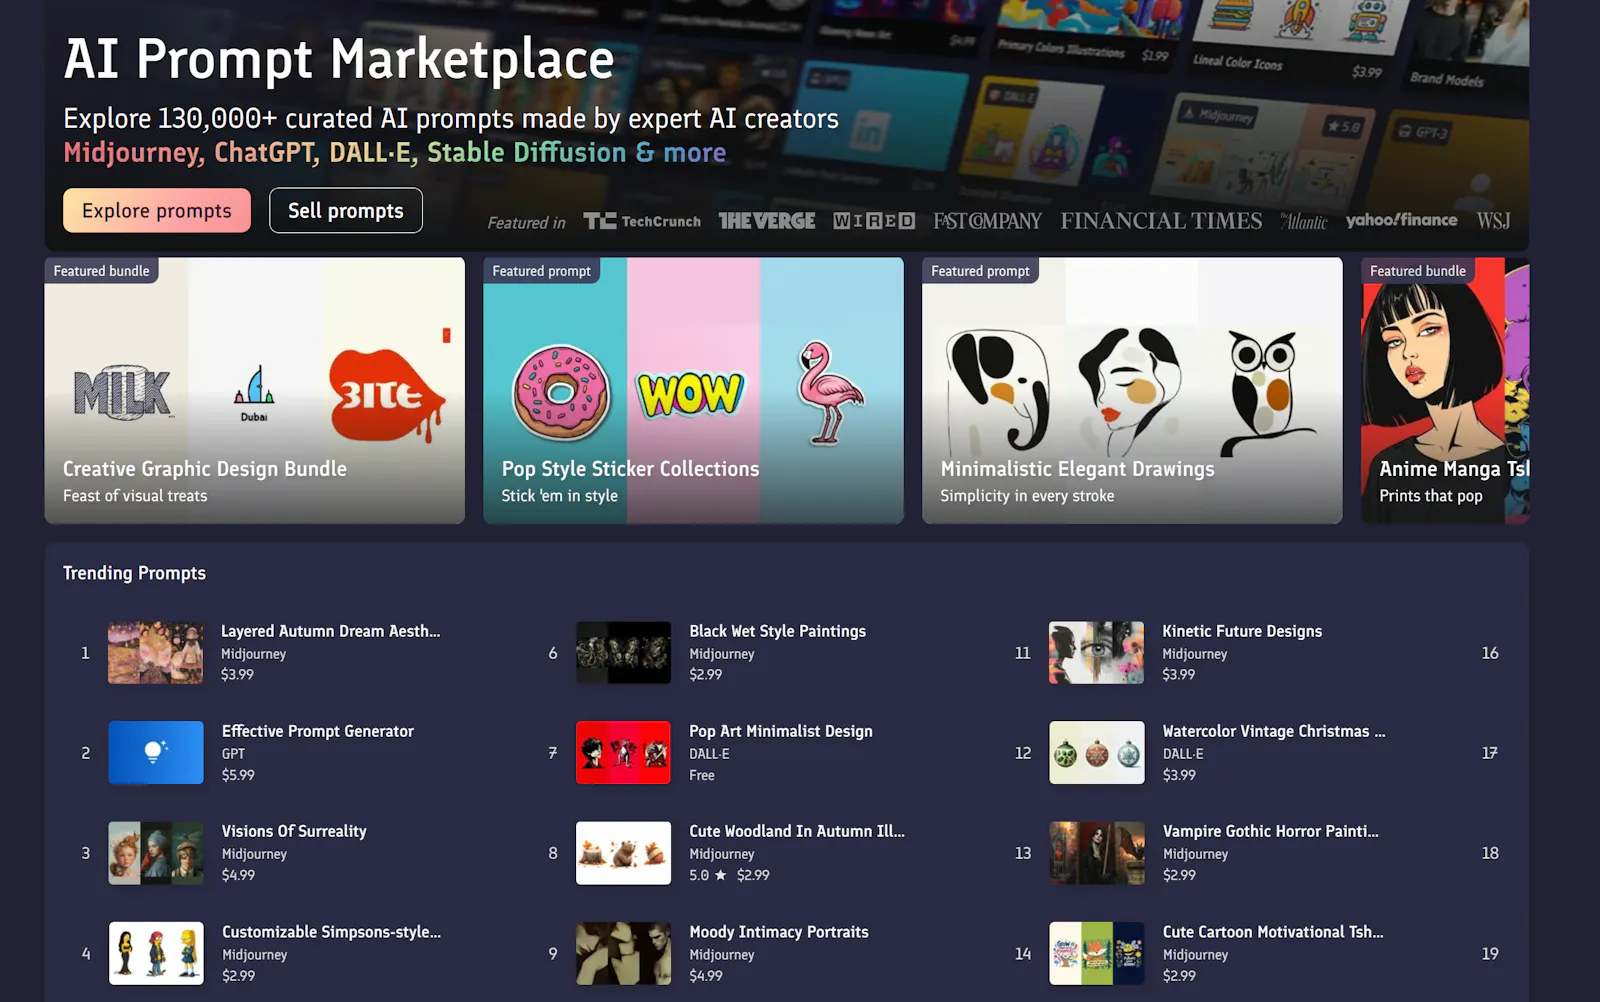
Task: Select the WOW sticker image
Action: point(691,393)
